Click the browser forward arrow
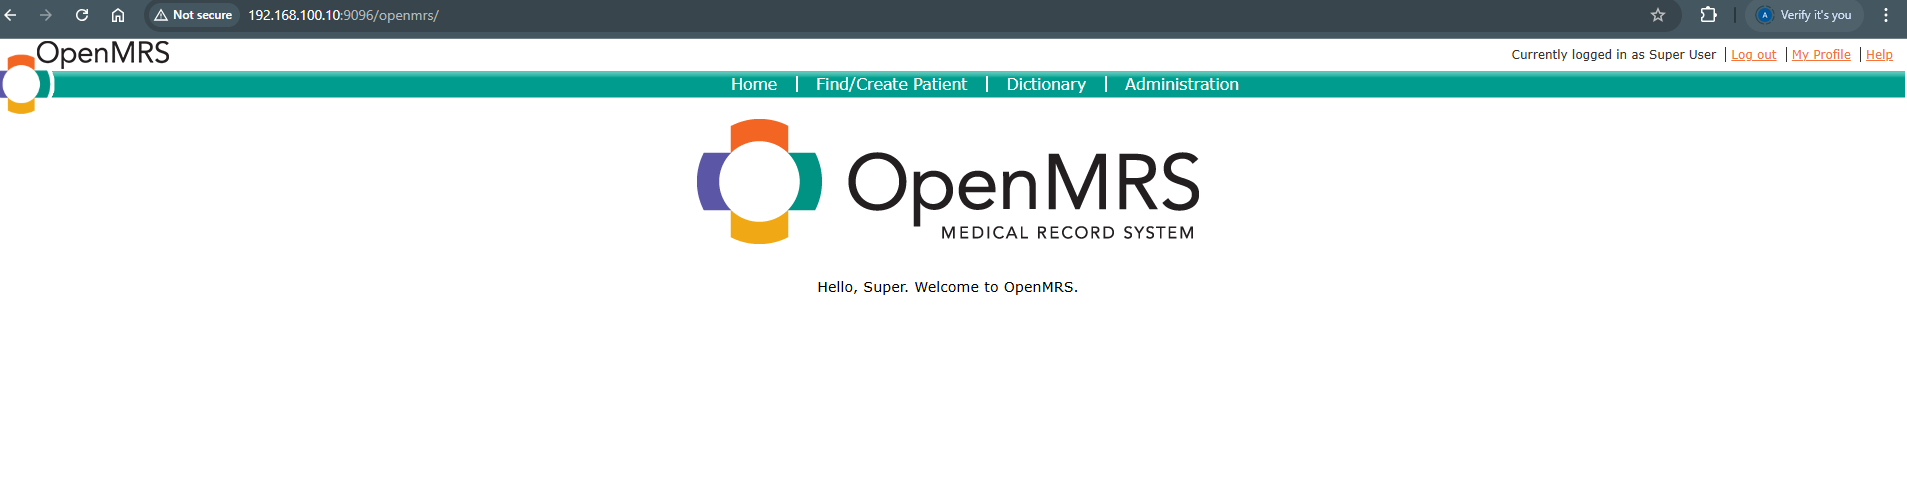Image resolution: width=1907 pixels, height=489 pixels. [x=46, y=15]
